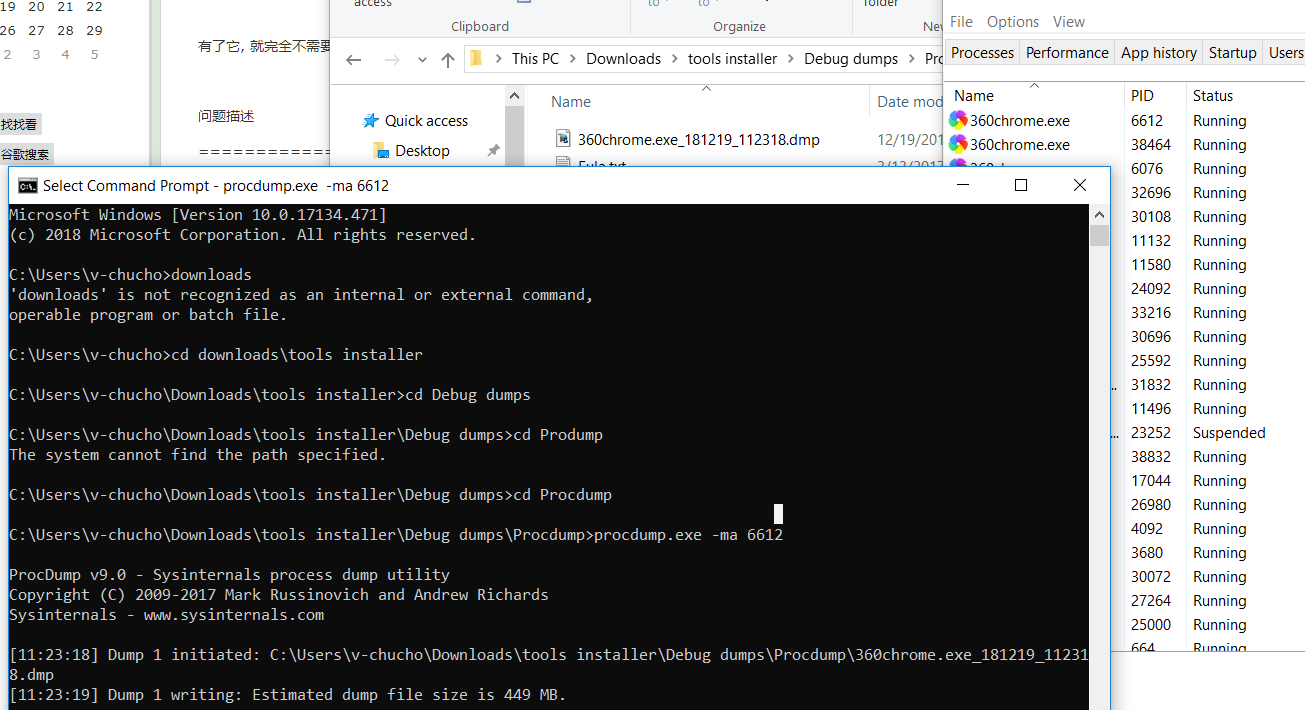Click PID 25000 in Task Manager
The image size is (1305, 710).
1150,625
